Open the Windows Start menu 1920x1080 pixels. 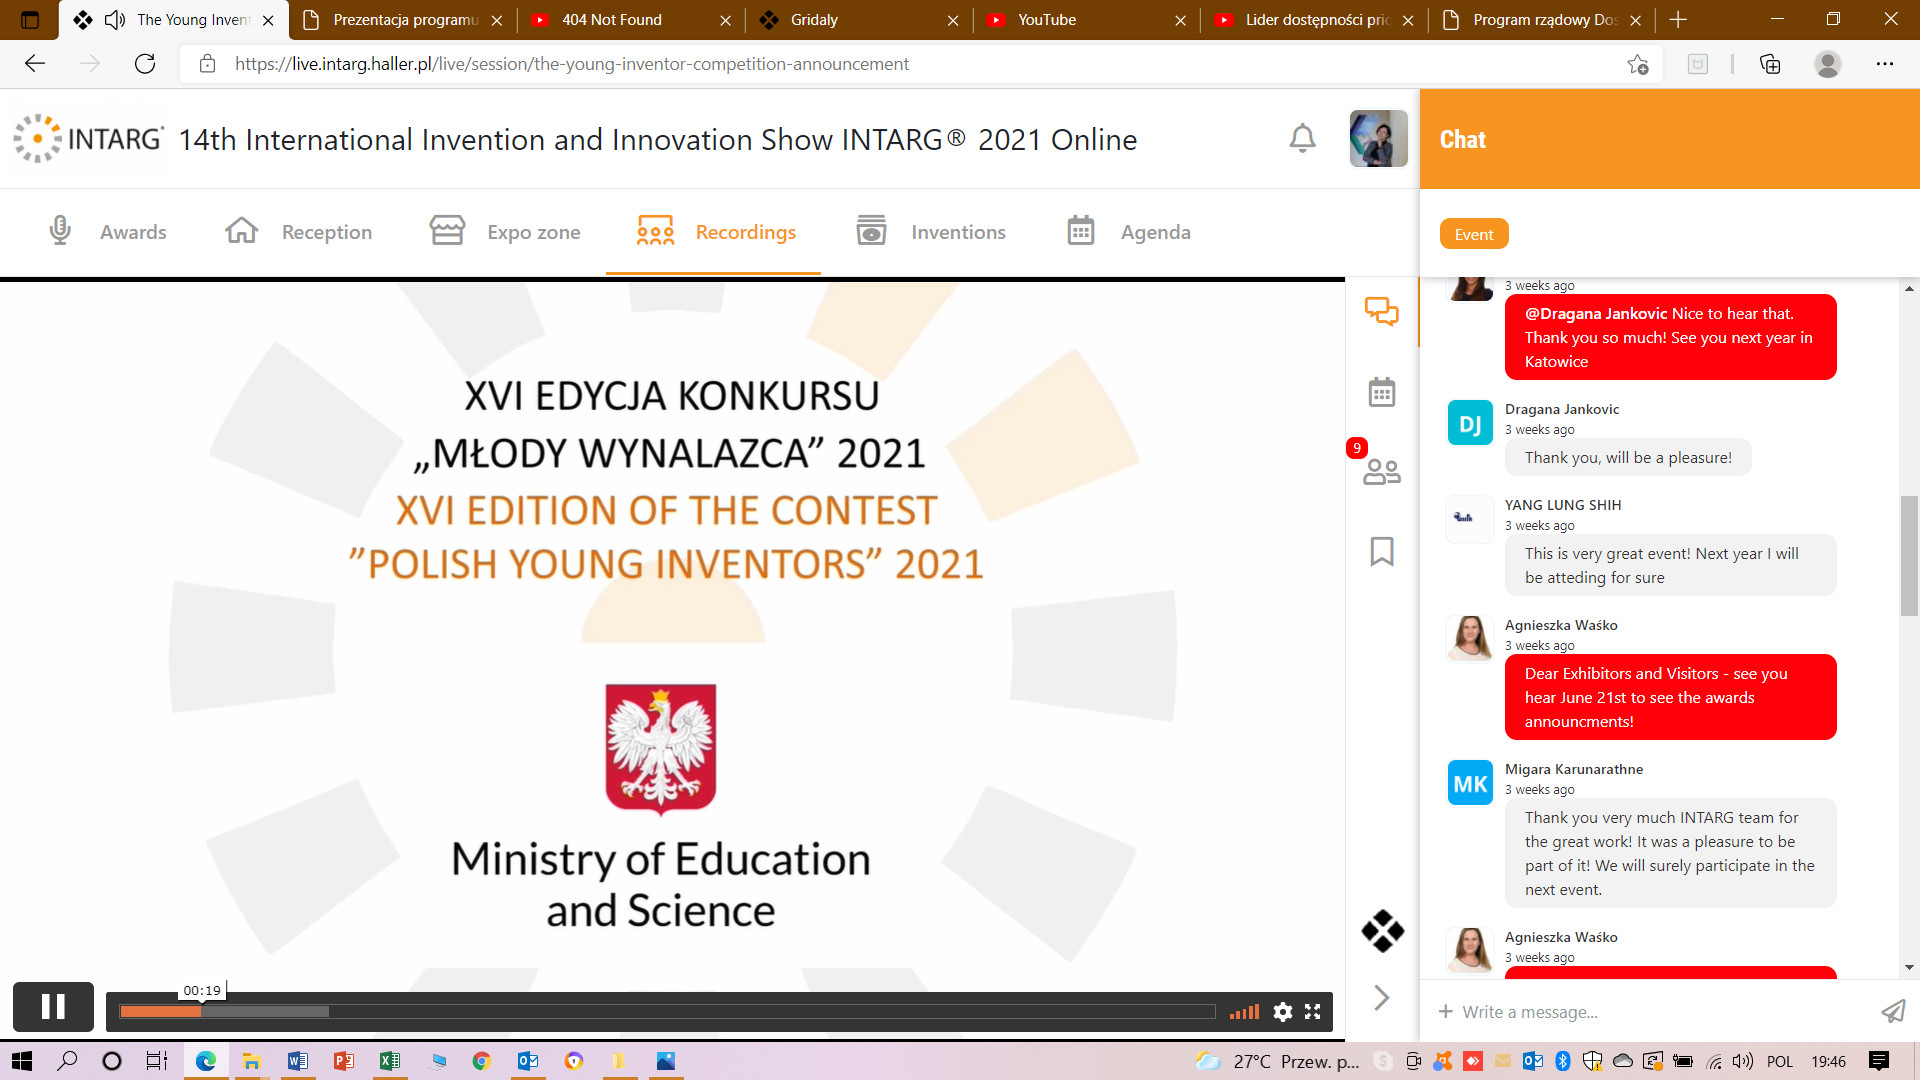pyautogui.click(x=21, y=1061)
